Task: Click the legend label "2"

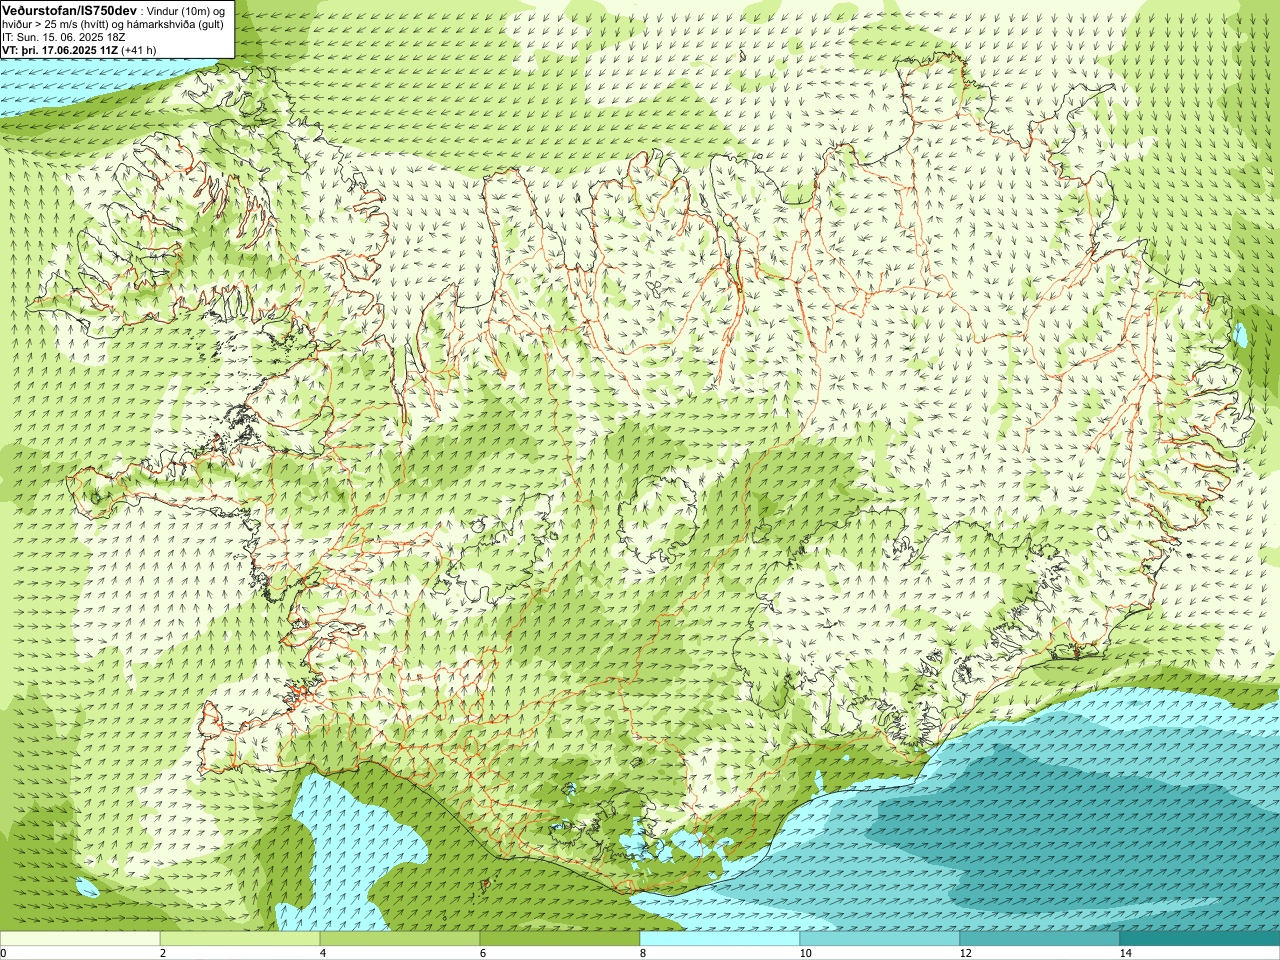Action: click(163, 953)
